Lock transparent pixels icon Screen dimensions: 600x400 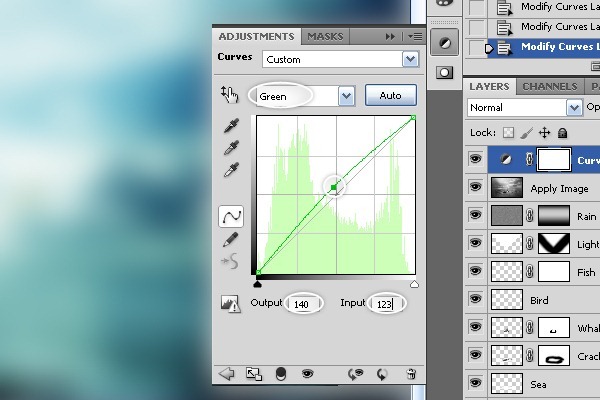[x=508, y=133]
